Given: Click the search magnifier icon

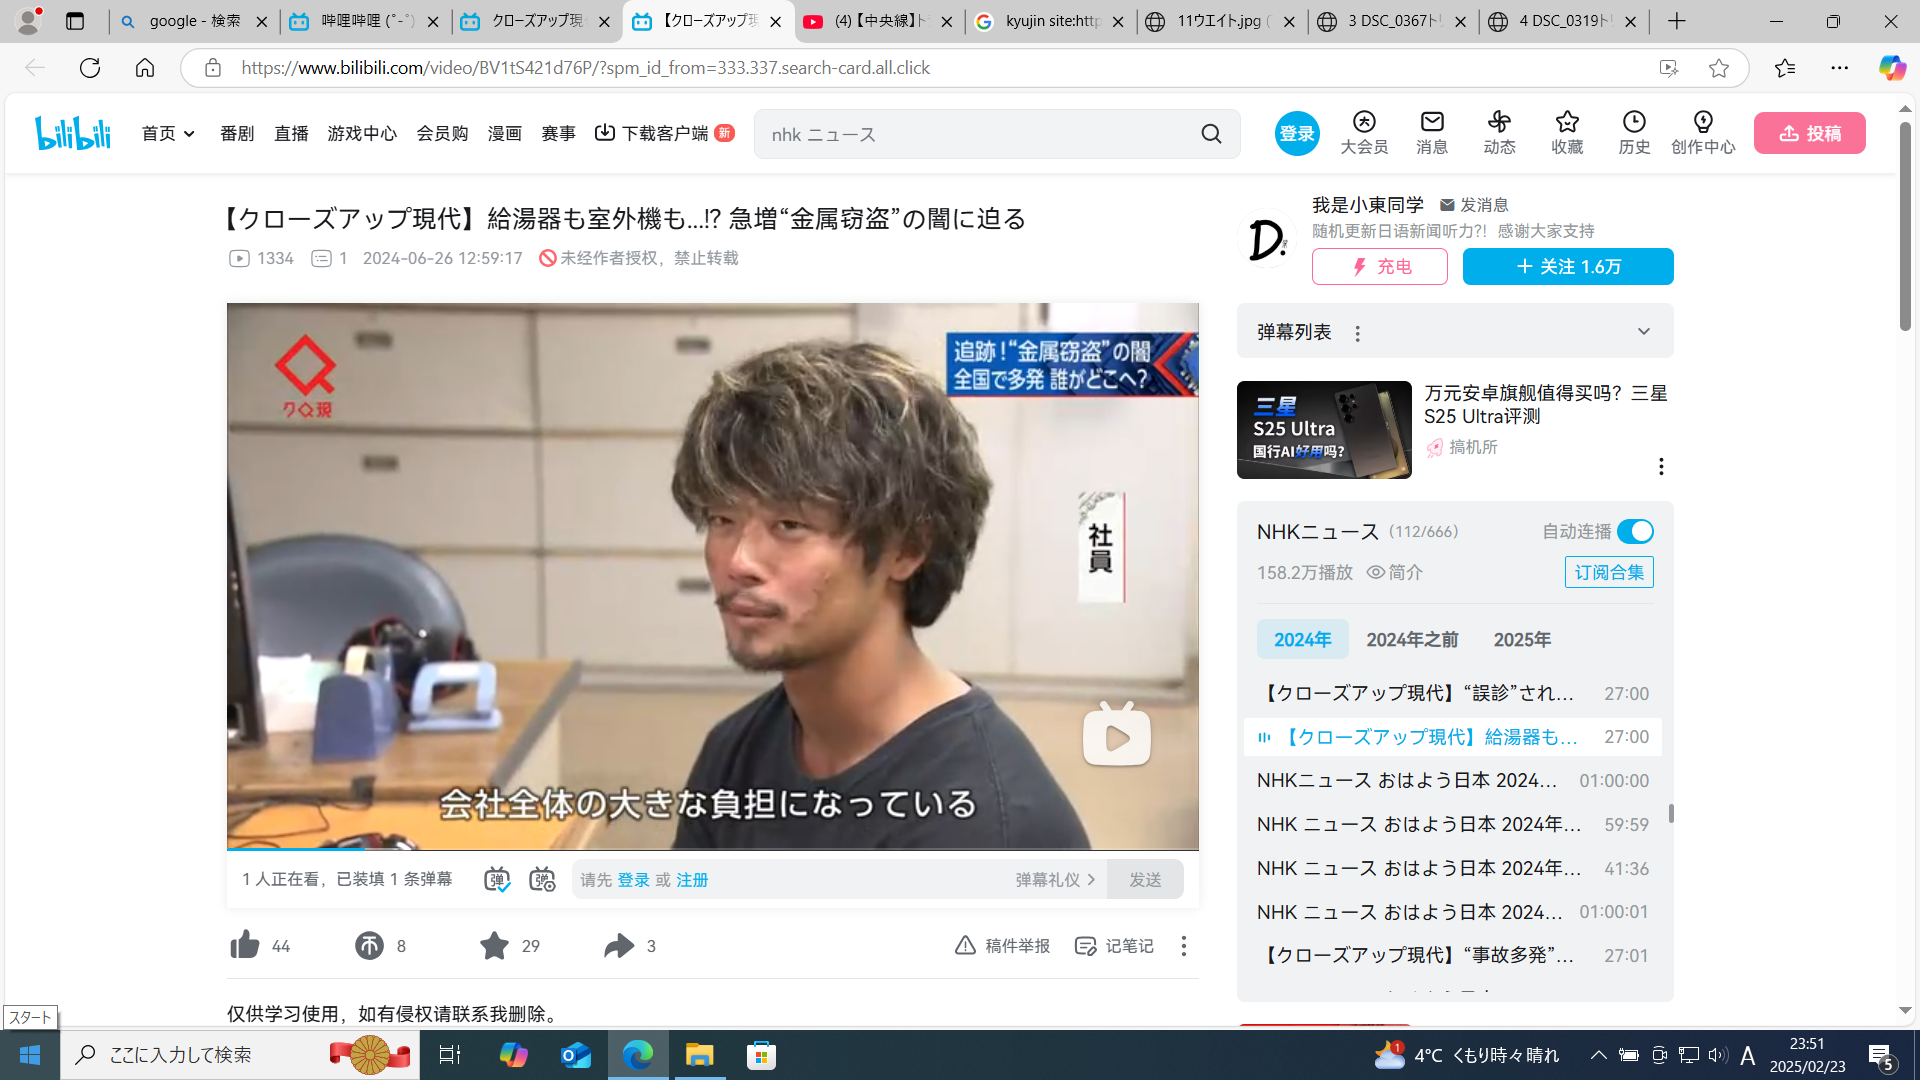Looking at the screenshot, I should 1211,134.
